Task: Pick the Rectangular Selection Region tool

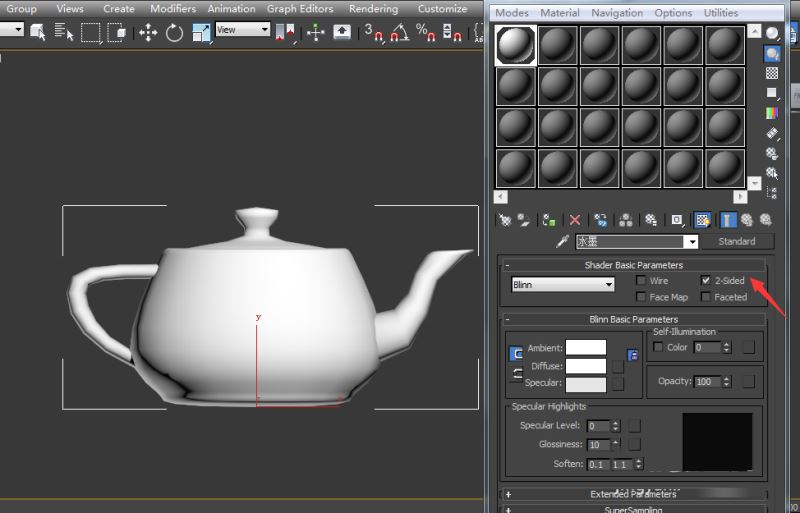Action: pyautogui.click(x=91, y=33)
